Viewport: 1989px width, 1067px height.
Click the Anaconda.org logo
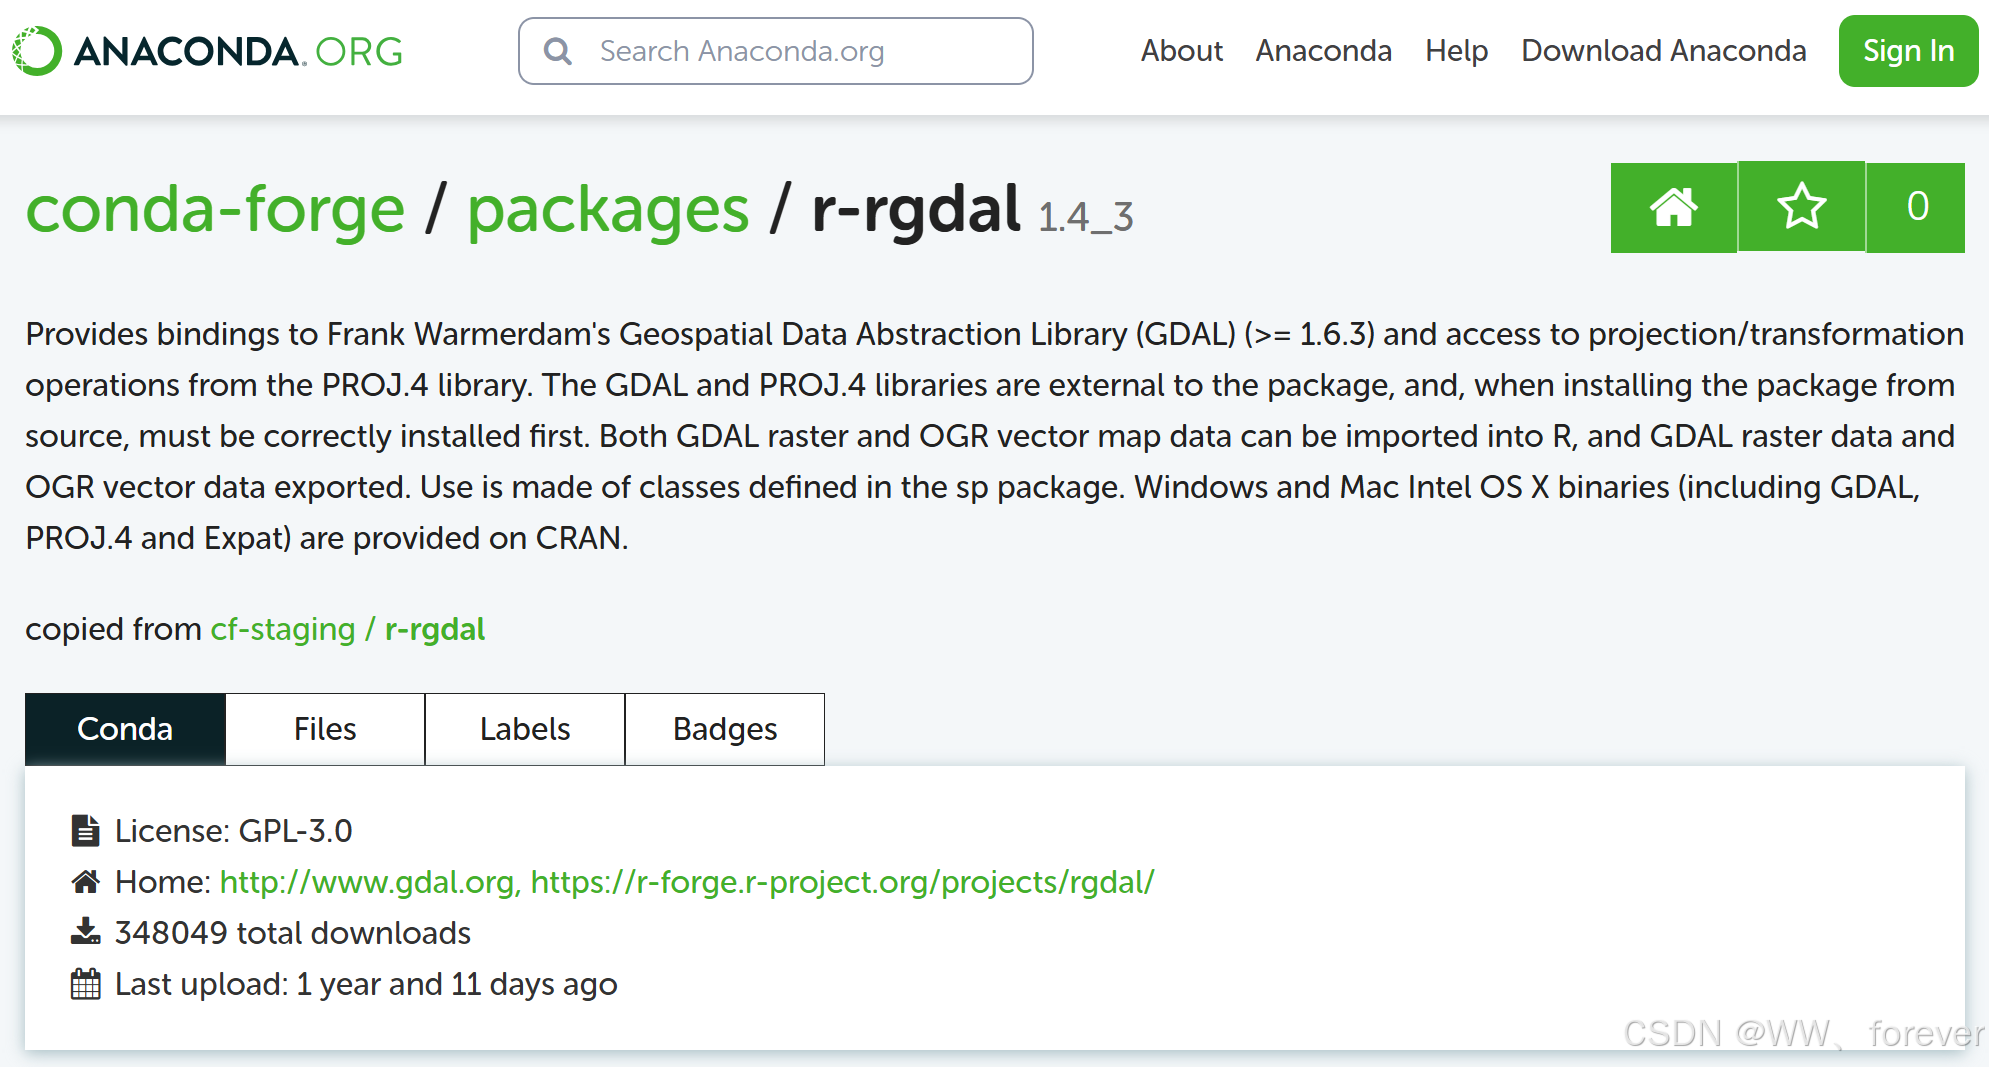[x=207, y=51]
